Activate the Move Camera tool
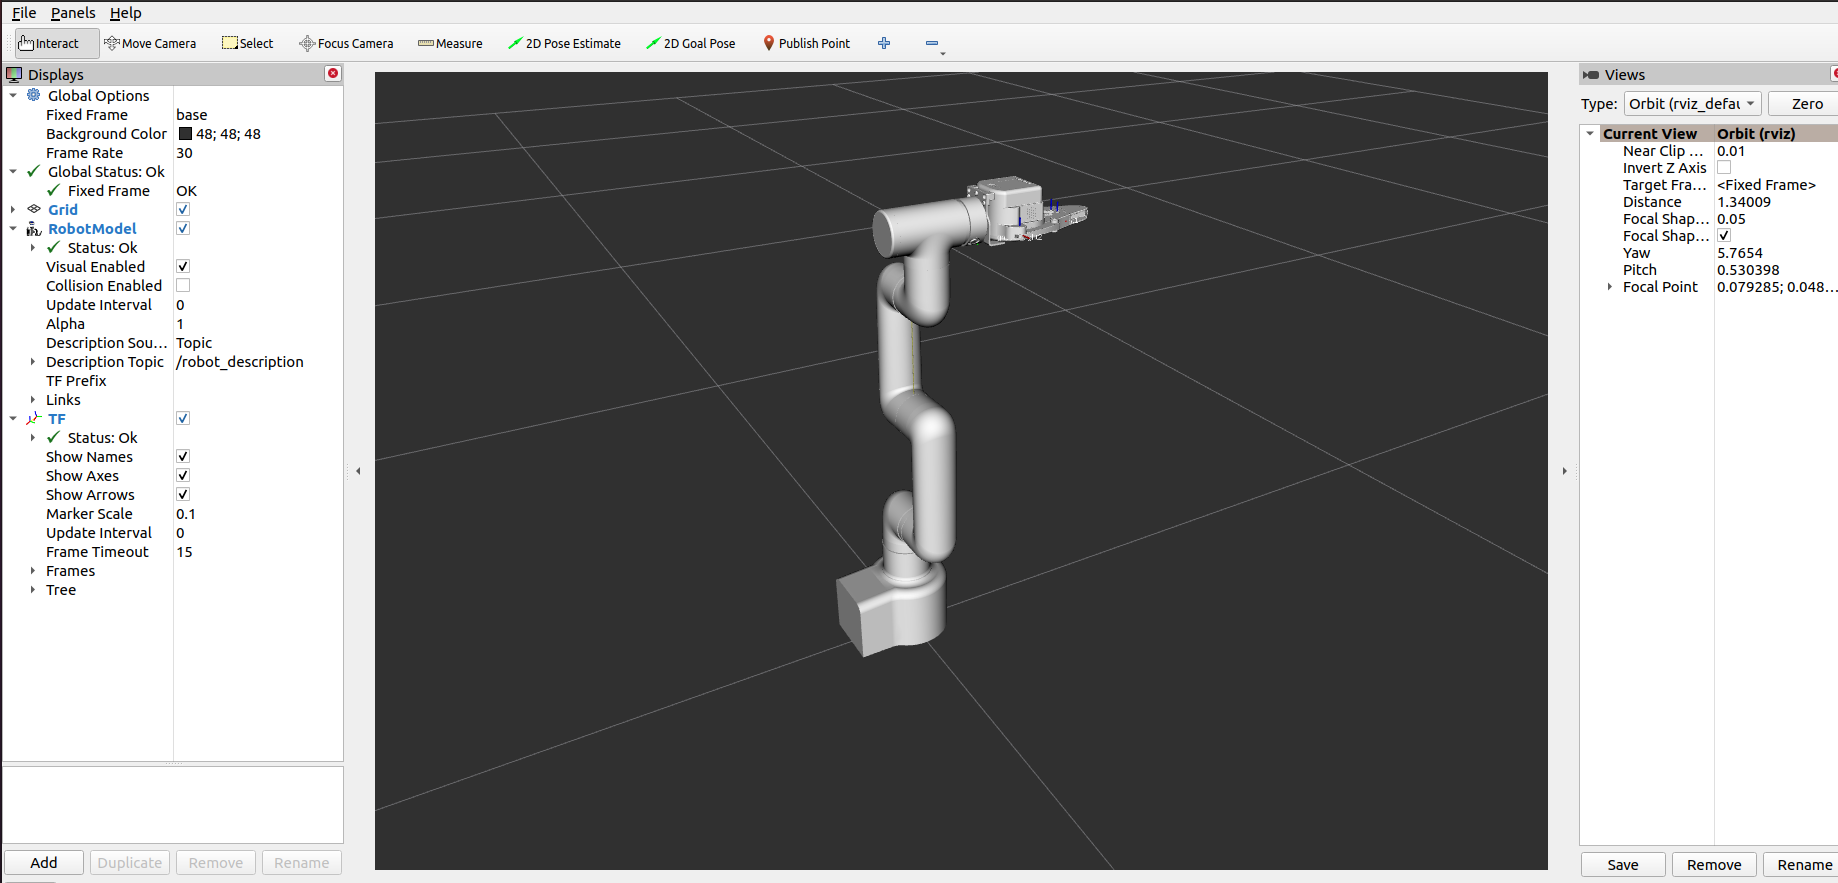The height and width of the screenshot is (883, 1838). click(x=150, y=43)
